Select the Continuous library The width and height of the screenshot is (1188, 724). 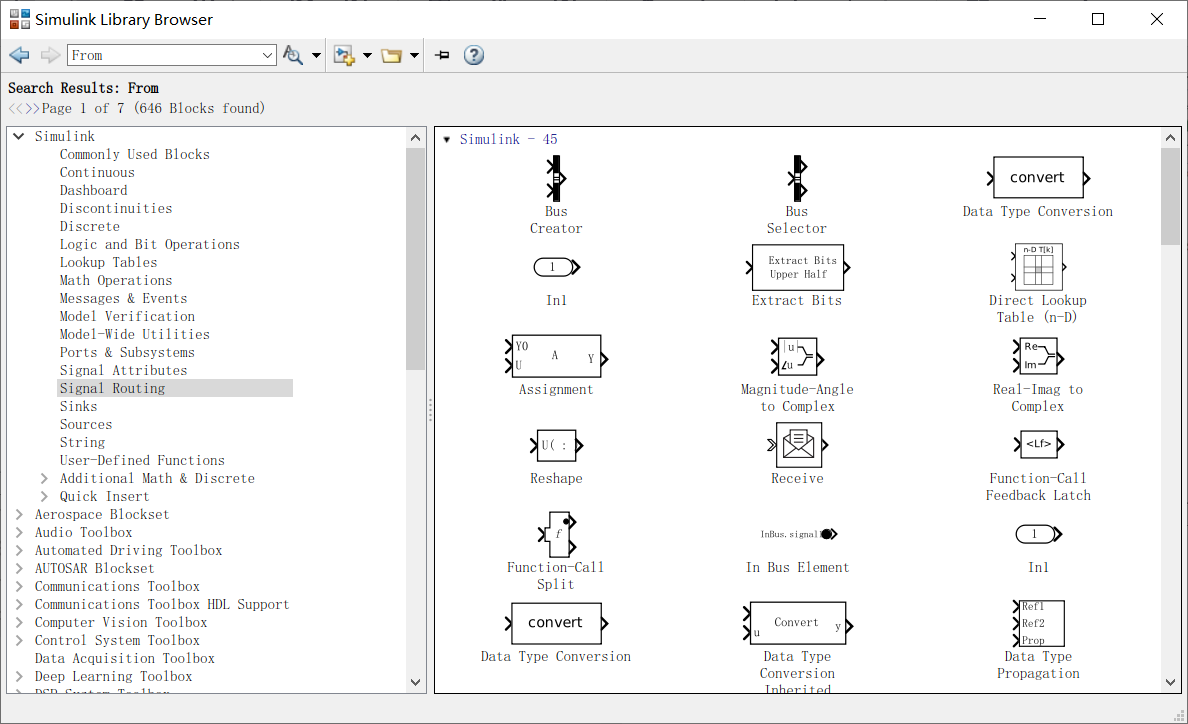(97, 173)
